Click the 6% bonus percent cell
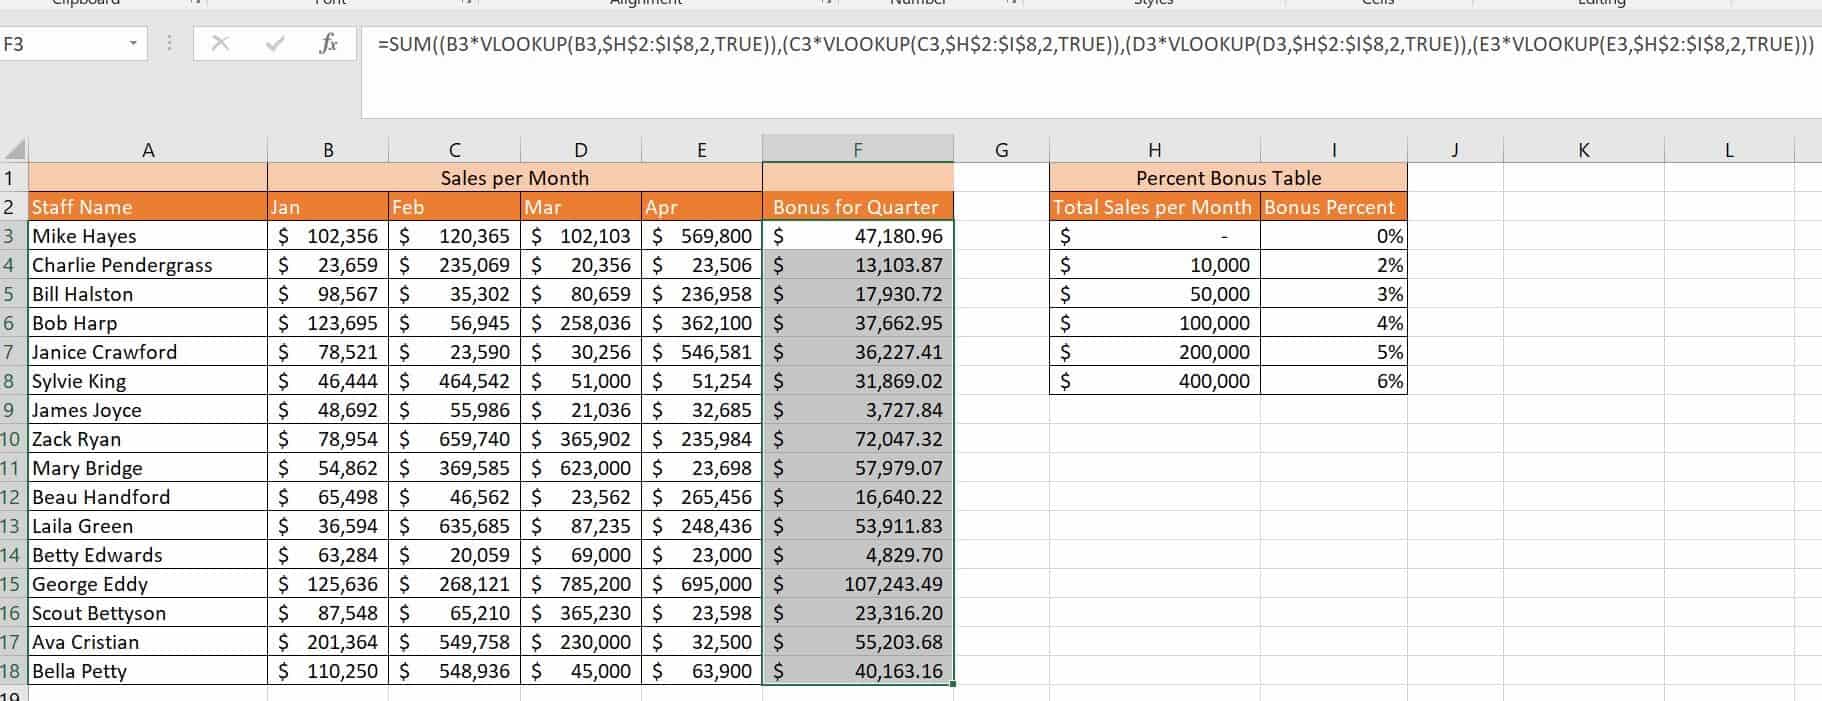 1333,381
